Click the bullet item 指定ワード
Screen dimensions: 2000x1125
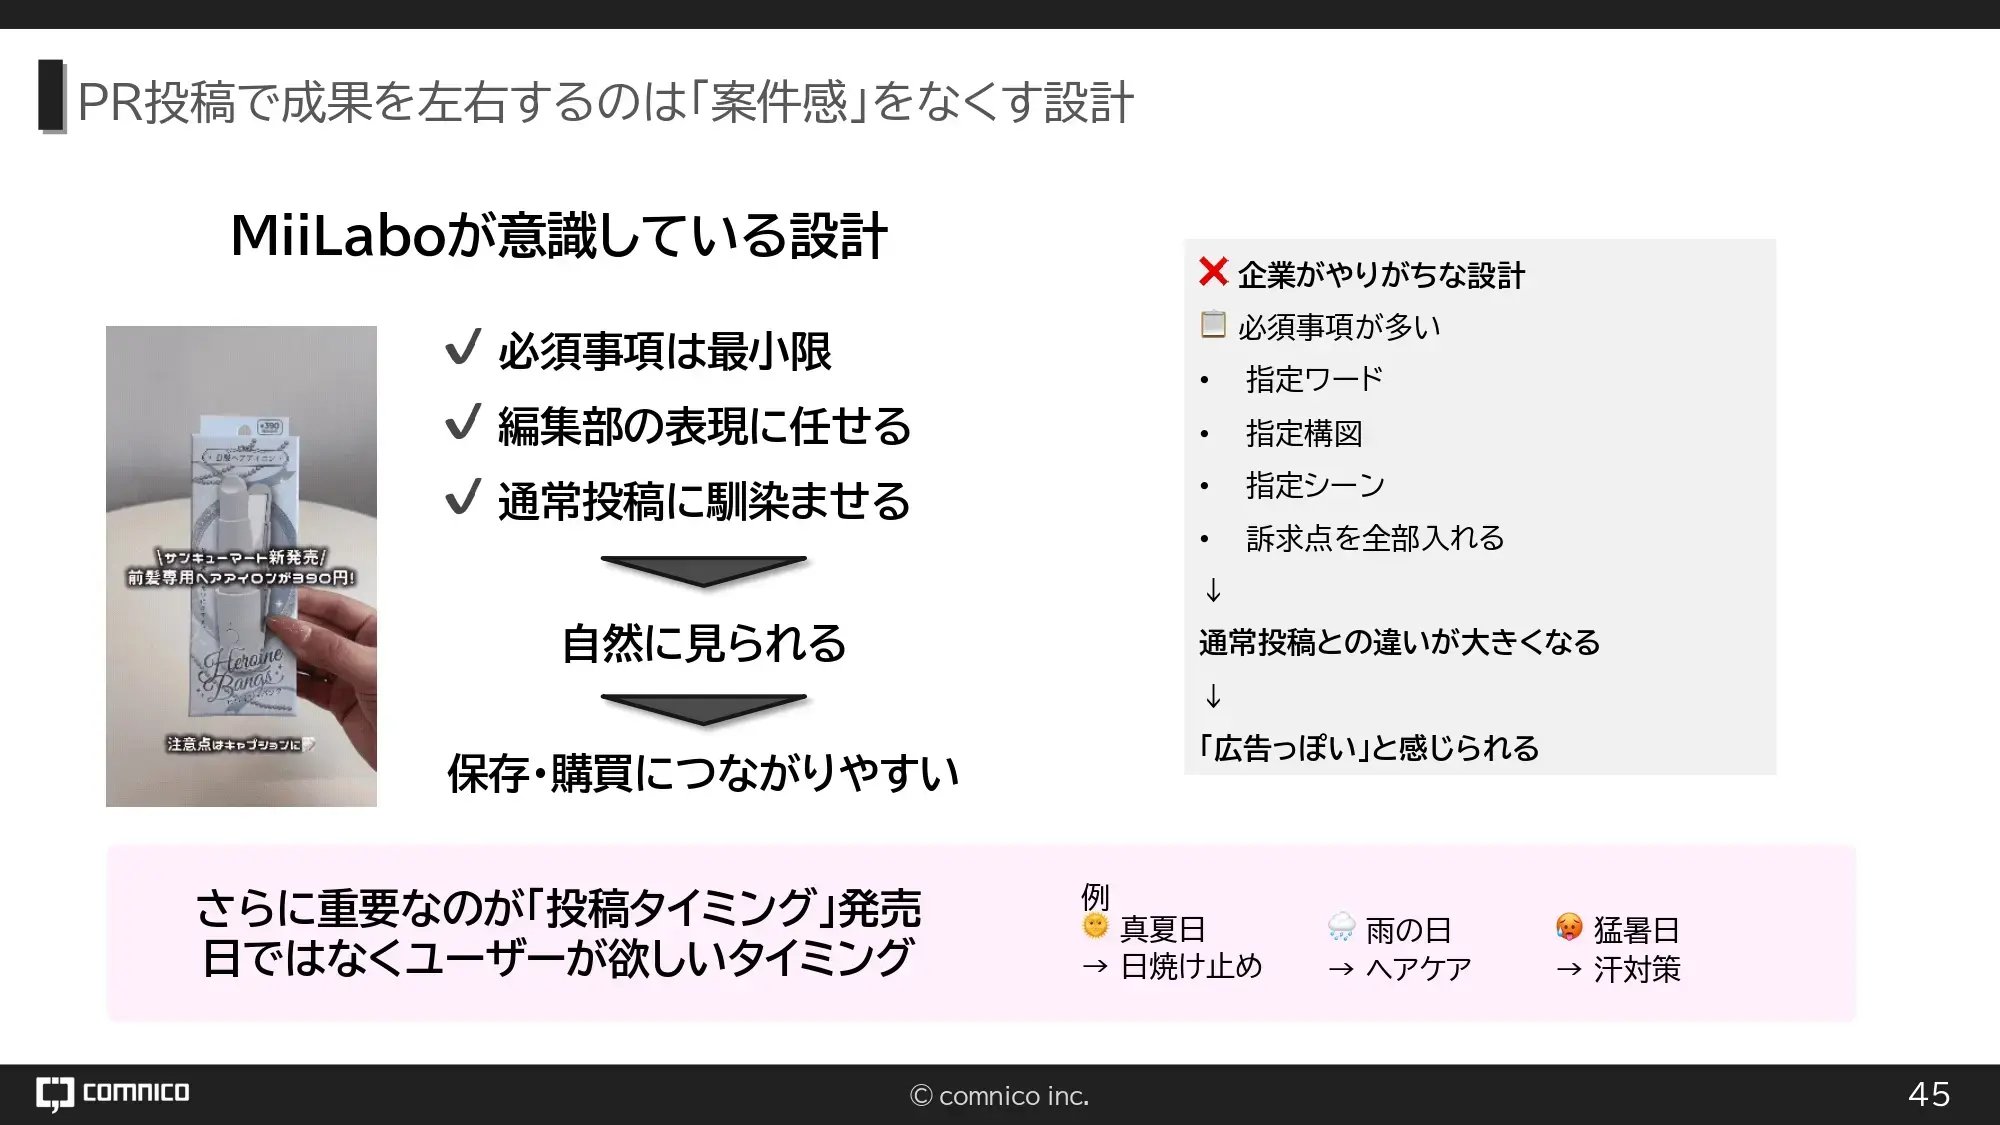point(1314,380)
